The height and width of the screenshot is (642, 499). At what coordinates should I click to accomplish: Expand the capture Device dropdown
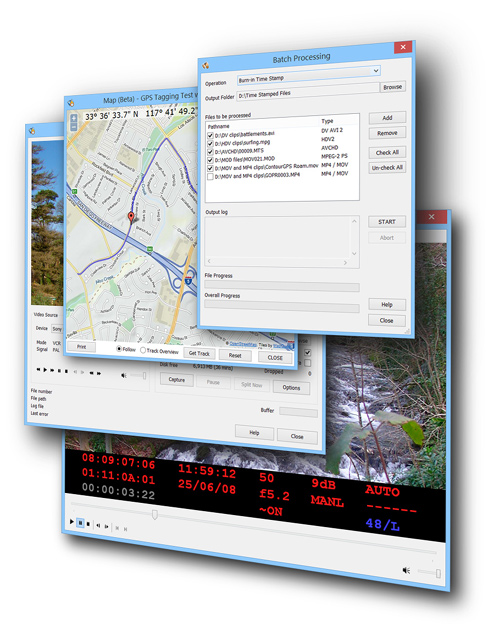(56, 329)
